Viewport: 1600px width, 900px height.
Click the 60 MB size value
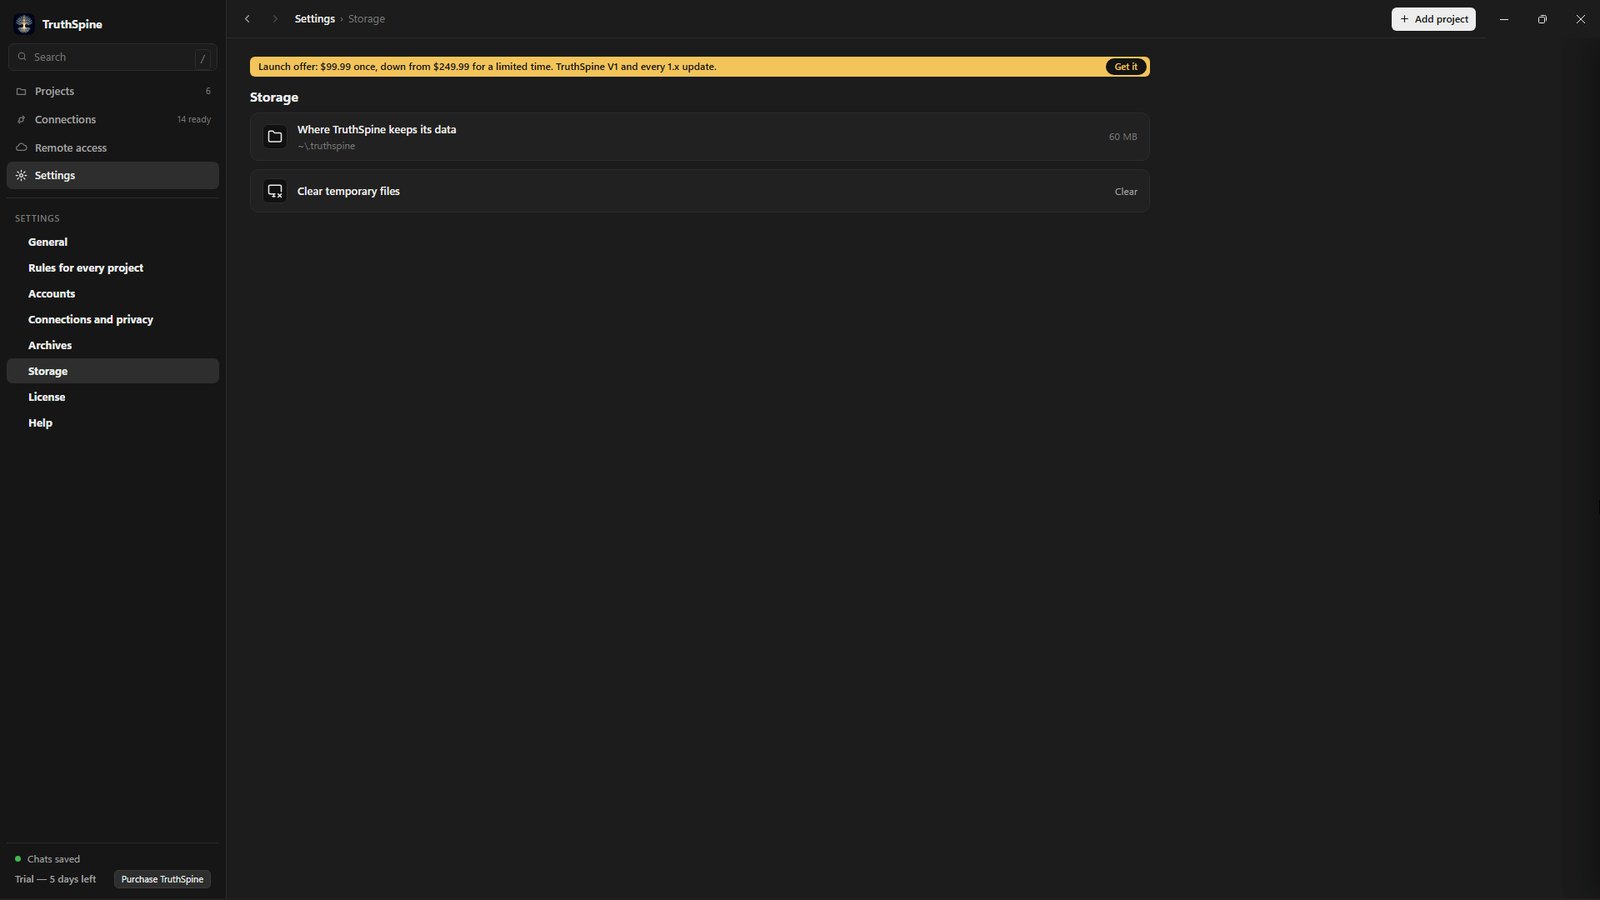(x=1123, y=136)
